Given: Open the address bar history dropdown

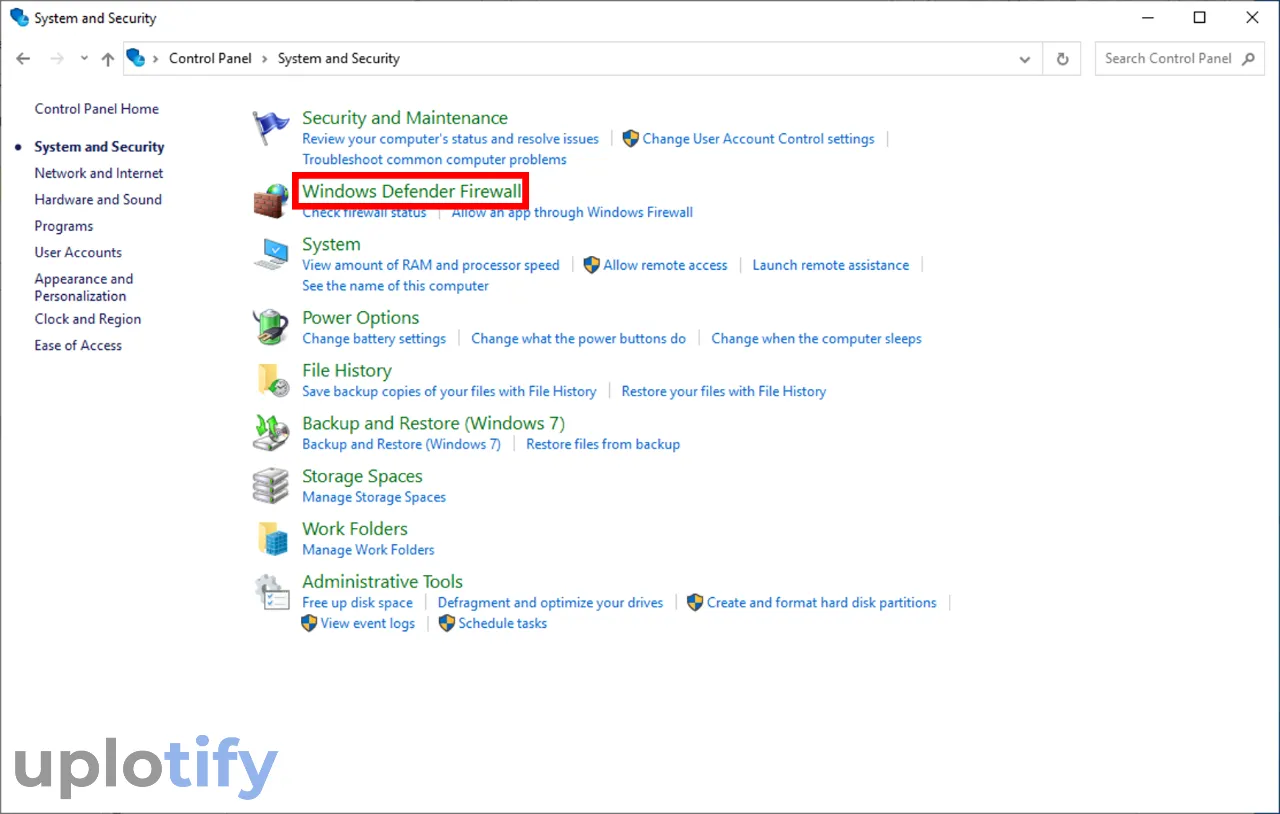Looking at the screenshot, I should [x=1025, y=59].
